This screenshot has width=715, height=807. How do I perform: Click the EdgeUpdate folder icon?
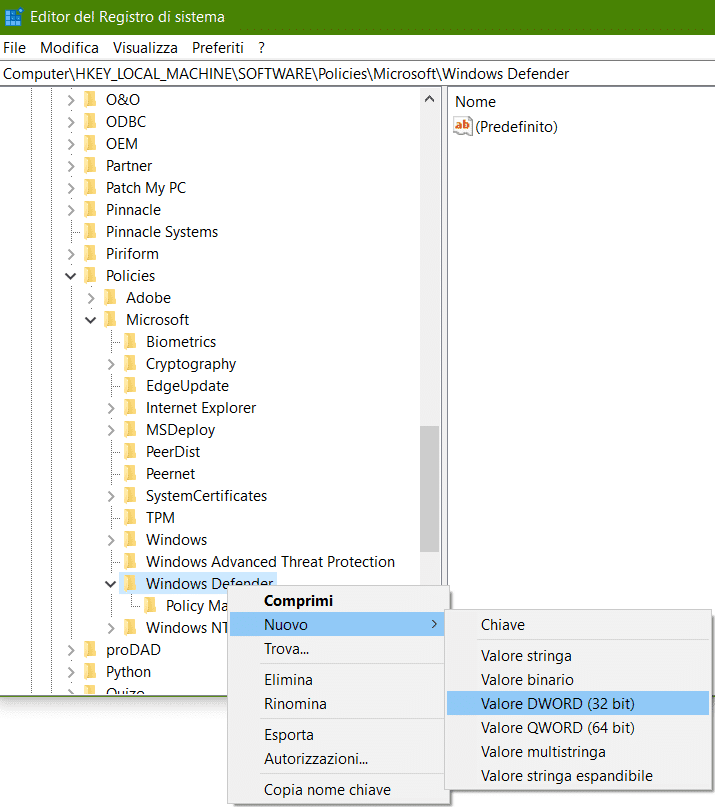coord(130,386)
